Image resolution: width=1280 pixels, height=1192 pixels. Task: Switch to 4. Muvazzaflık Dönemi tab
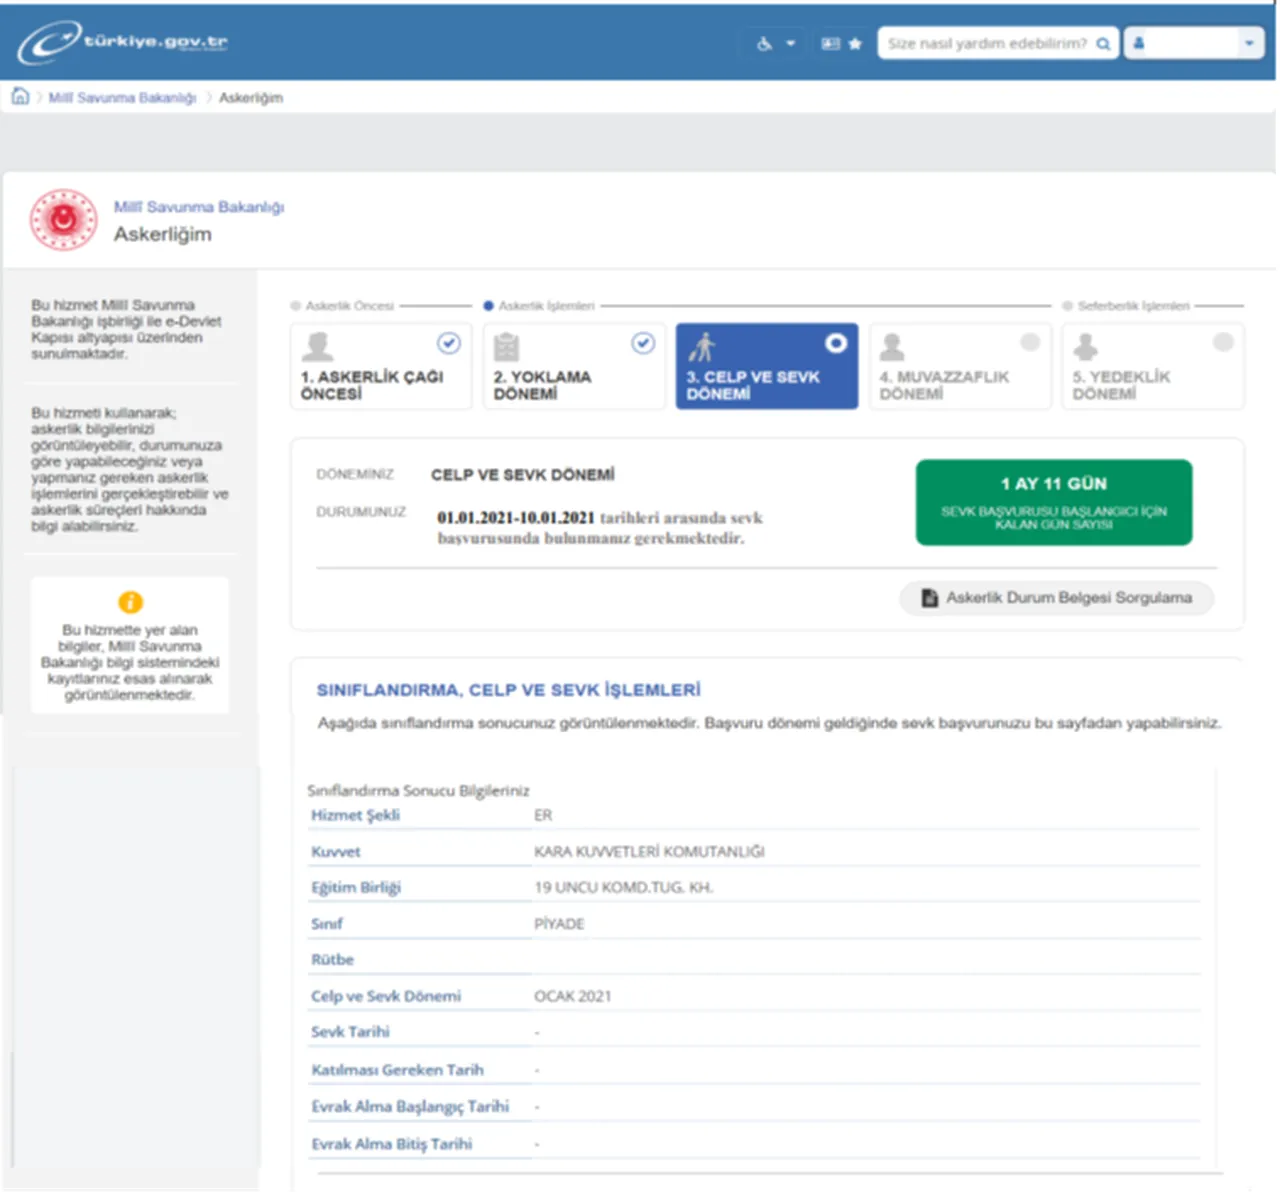pyautogui.click(x=959, y=367)
